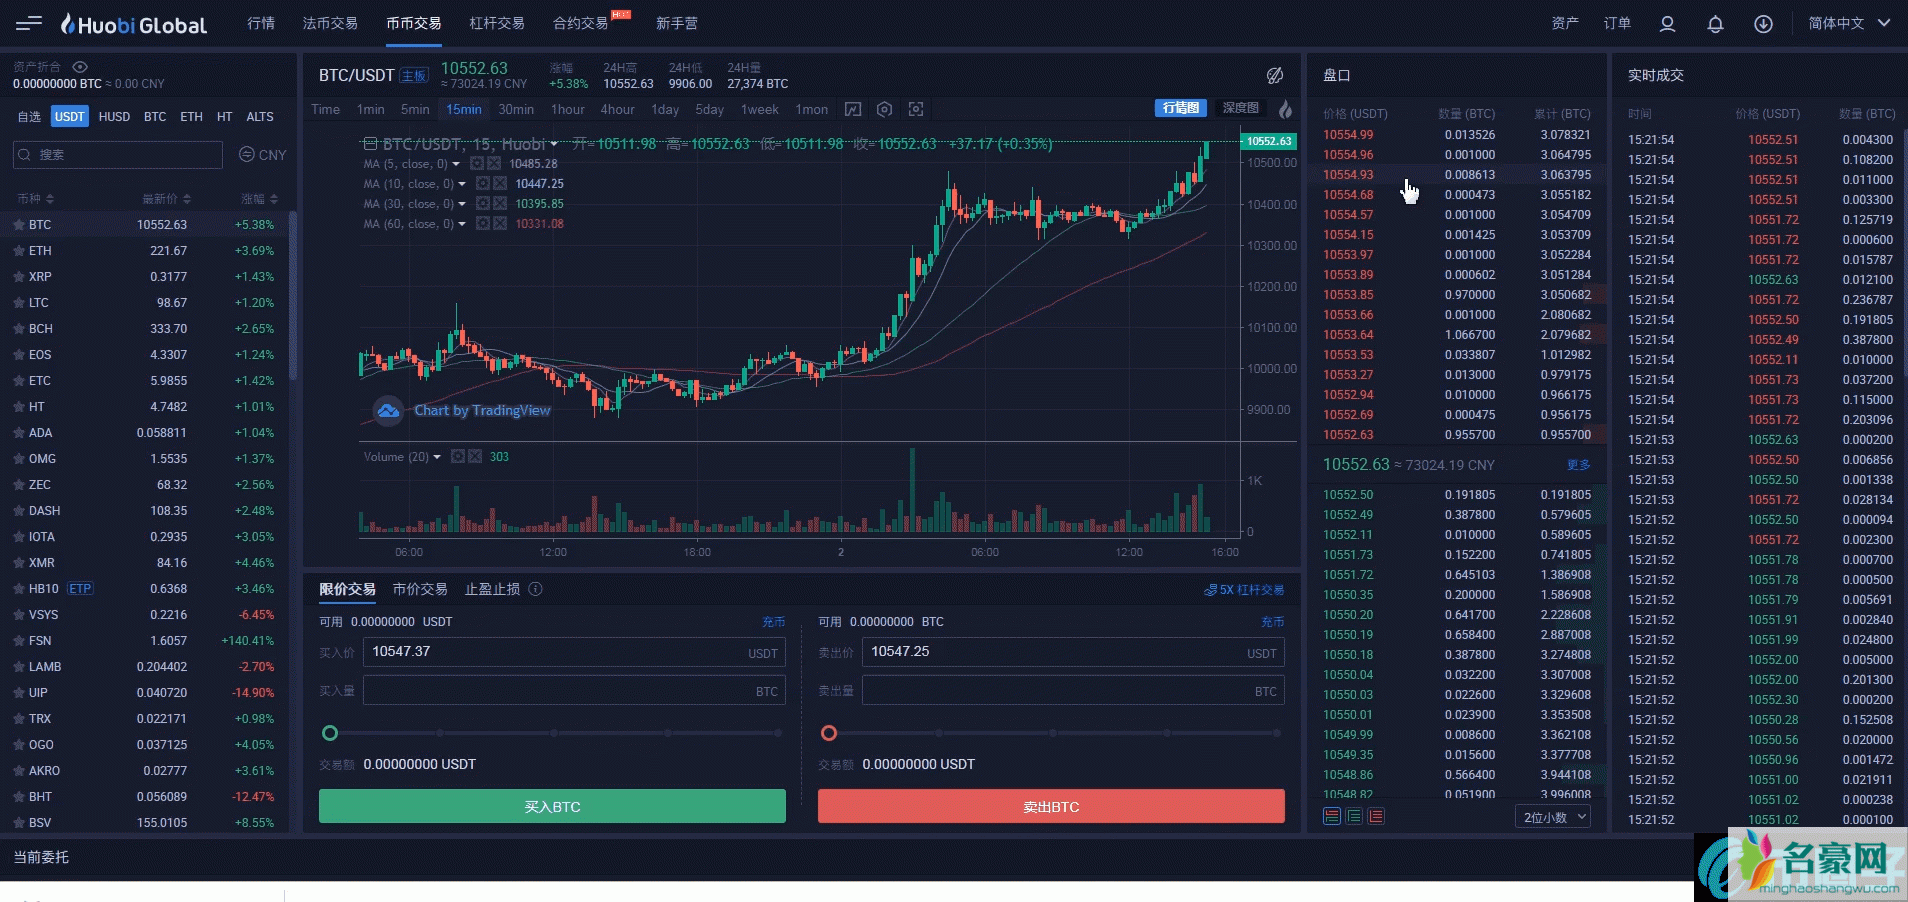1908x902 pixels.
Task: Open settings gear for MA (30, close, 0)
Action: pos(483,204)
